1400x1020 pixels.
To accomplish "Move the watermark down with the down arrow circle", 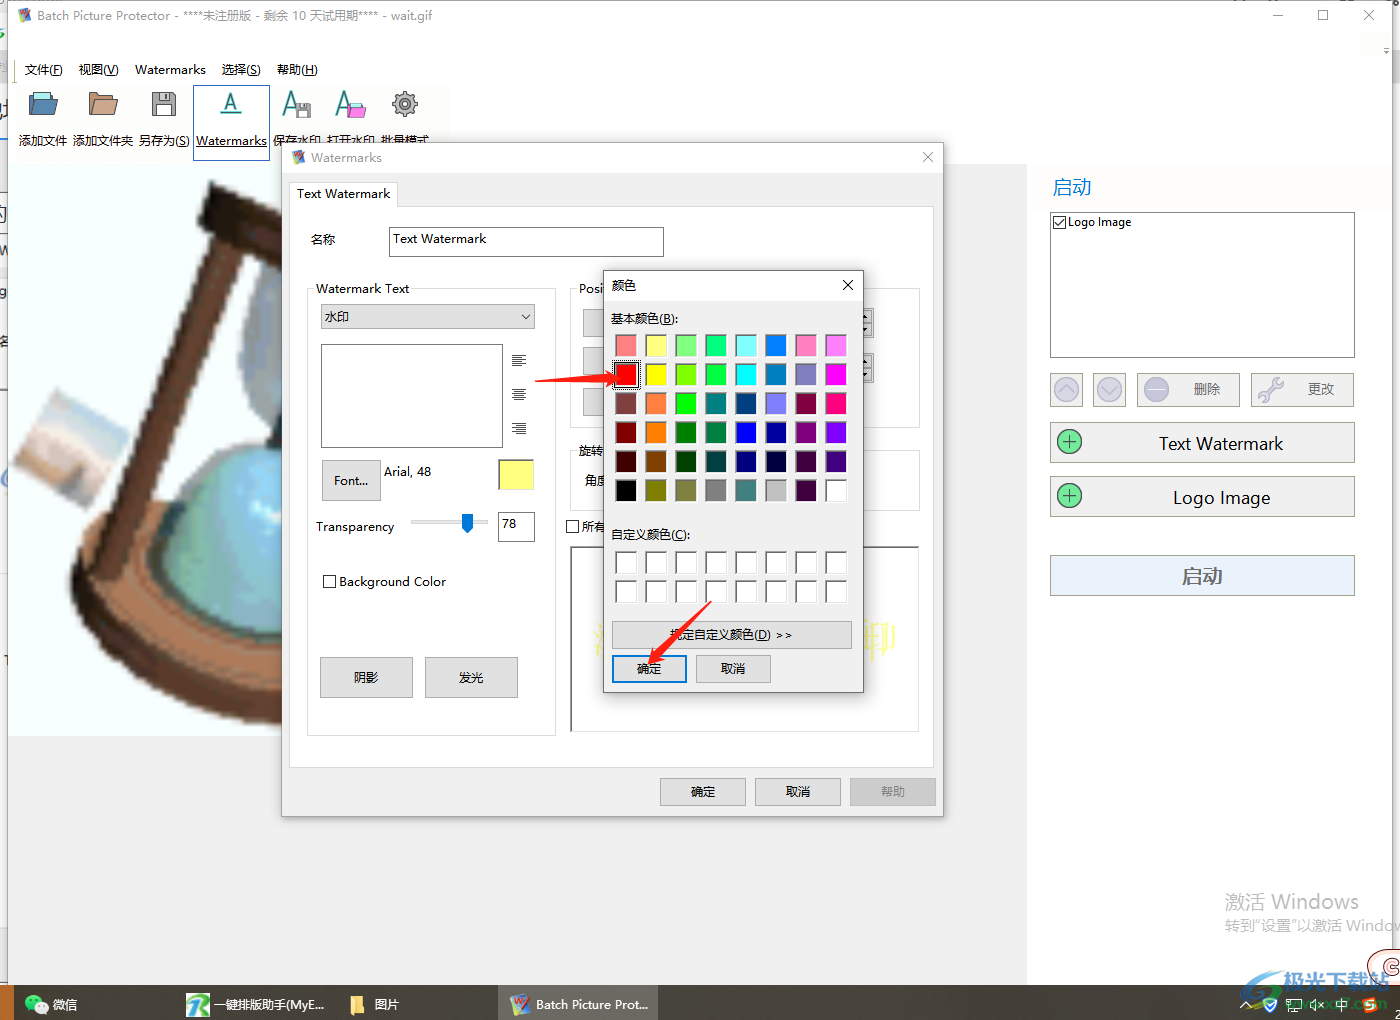I will pos(1109,389).
